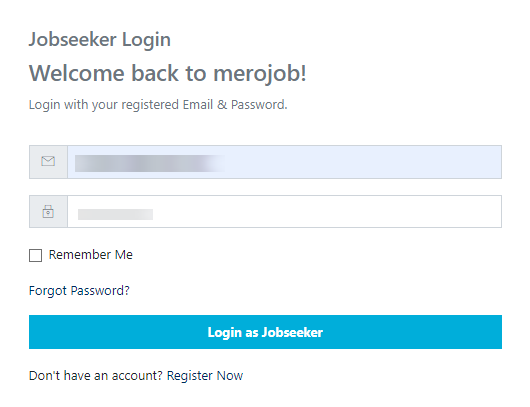
Task: Click the Welcome back to merojob! heading
Action: pos(168,73)
